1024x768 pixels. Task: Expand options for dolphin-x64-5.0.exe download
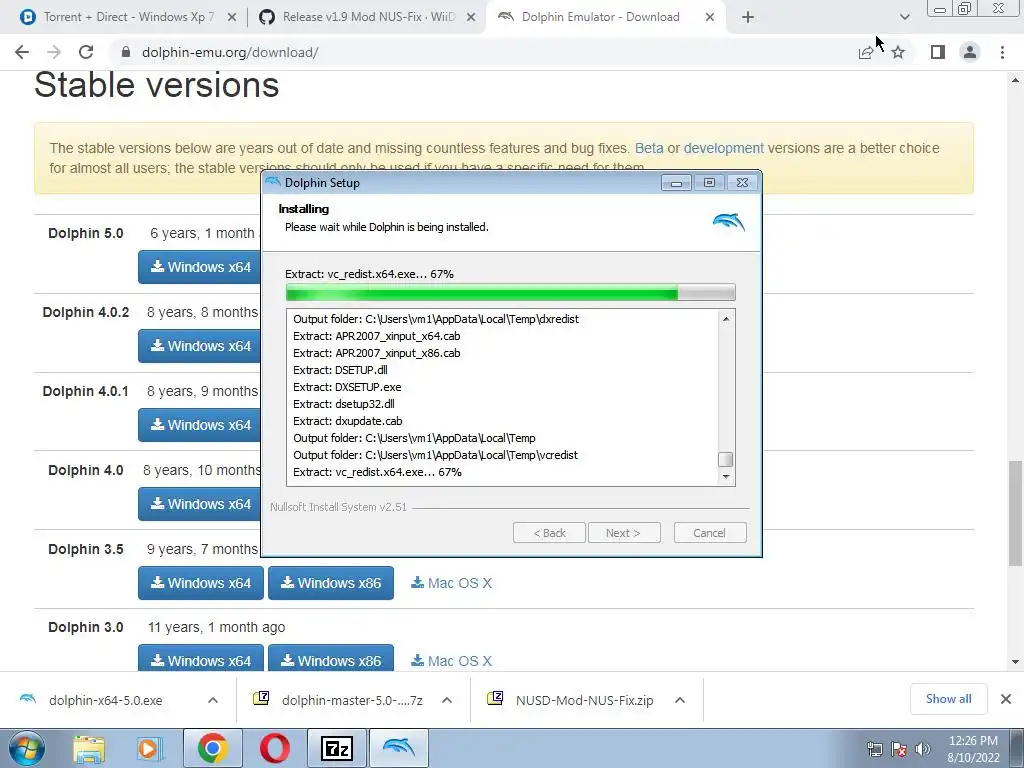[x=213, y=700]
